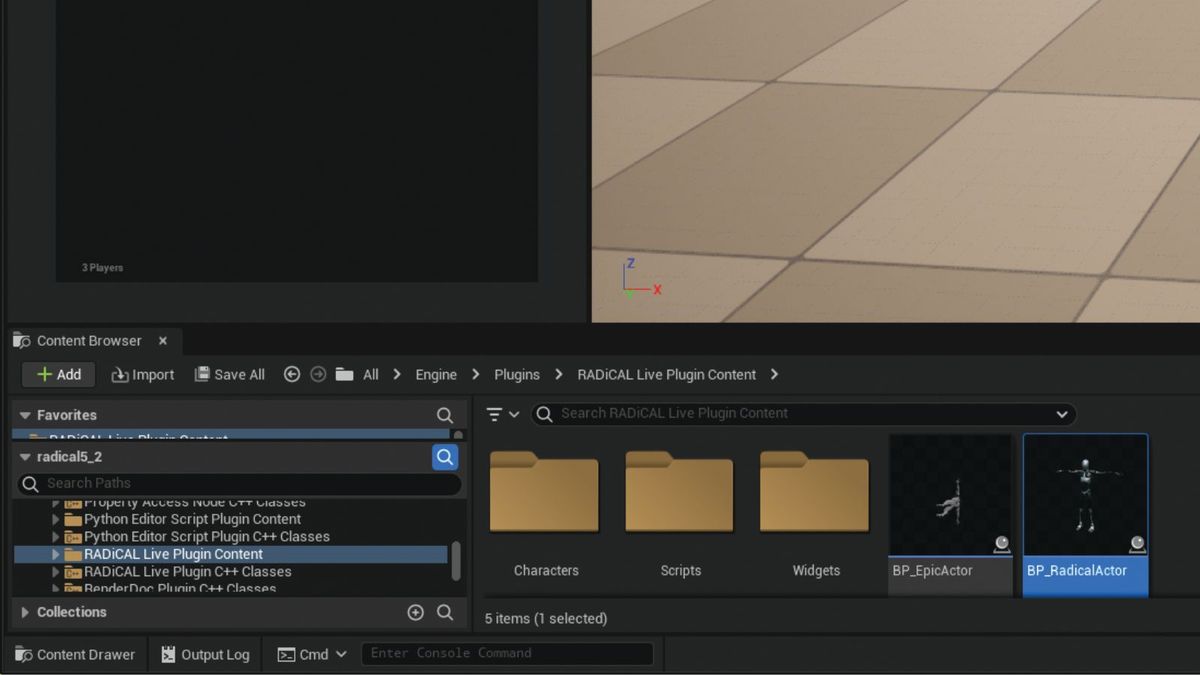Click the blue search icon beside radical5_2
Viewport: 1200px width, 675px height.
click(x=444, y=457)
